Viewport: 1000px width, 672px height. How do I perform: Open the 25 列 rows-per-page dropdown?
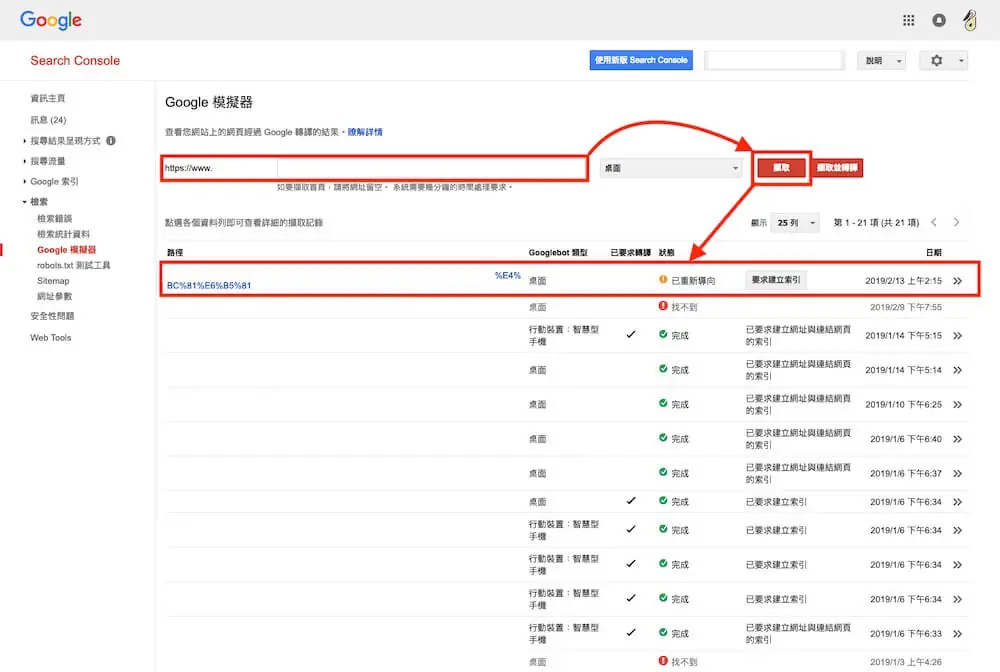coord(795,223)
